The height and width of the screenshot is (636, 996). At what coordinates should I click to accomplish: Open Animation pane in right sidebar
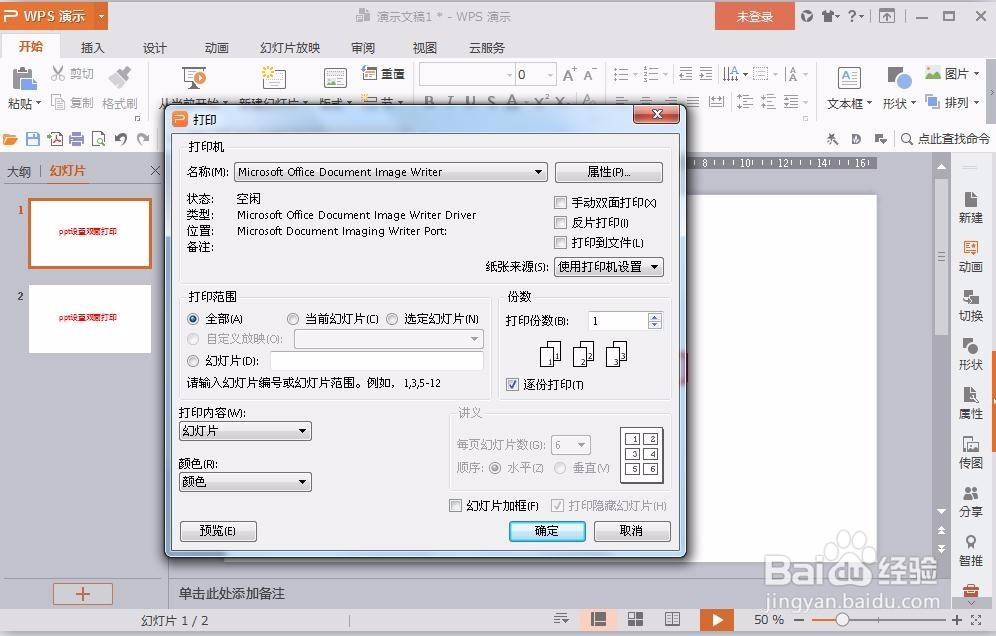pyautogui.click(x=971, y=248)
